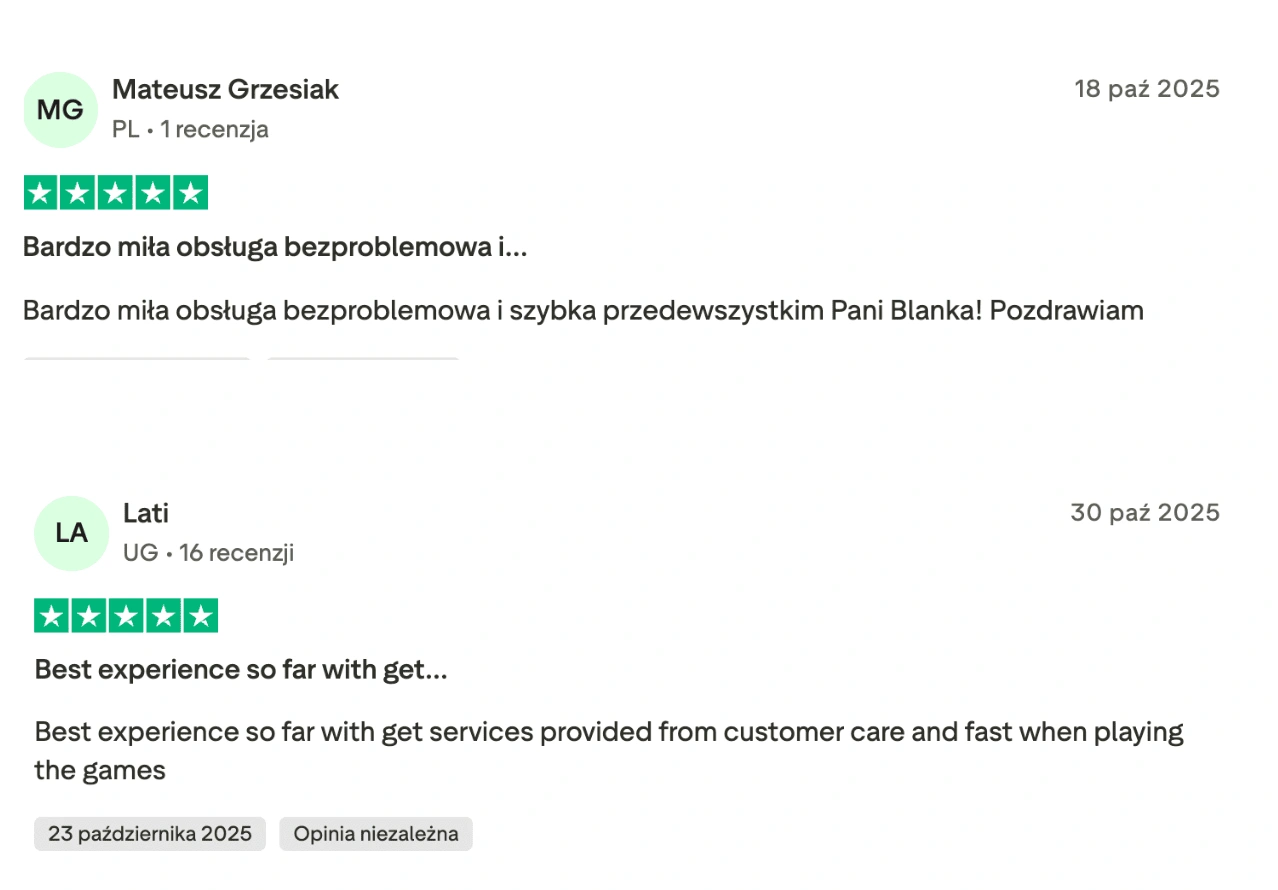Click last star in Lati's rating
1278x890 pixels.
(x=200, y=616)
